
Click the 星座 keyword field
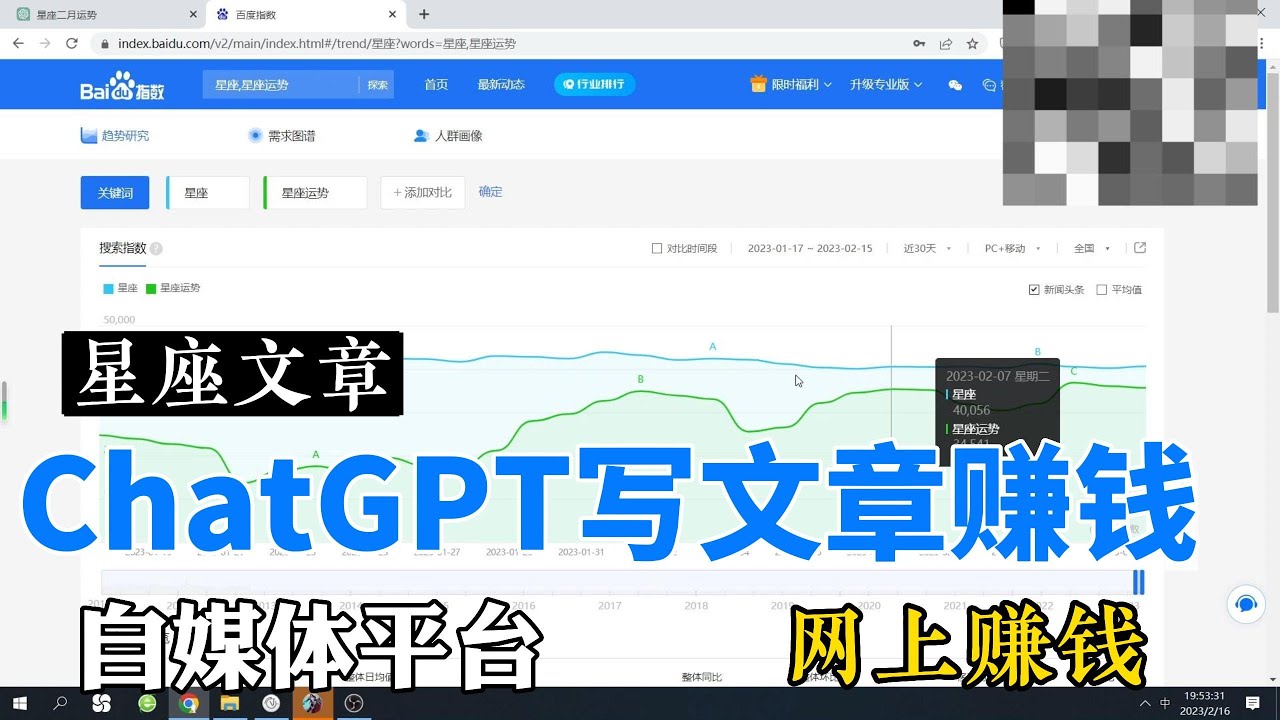[x=208, y=193]
